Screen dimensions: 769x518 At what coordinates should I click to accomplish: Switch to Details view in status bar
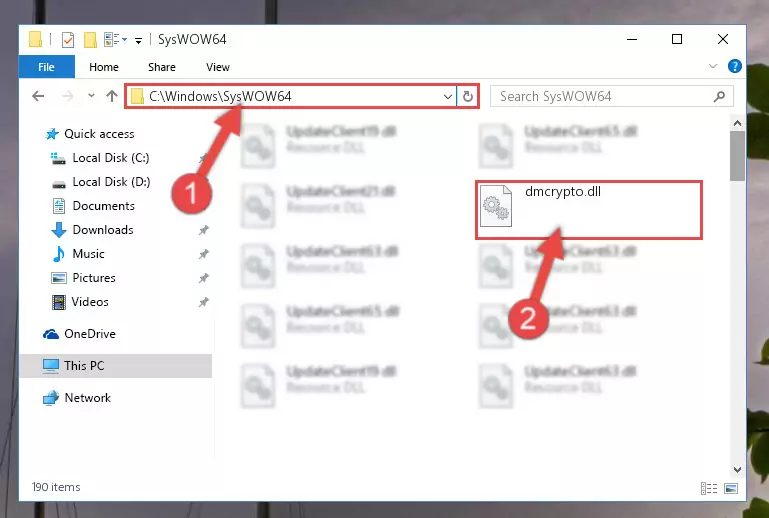click(709, 488)
